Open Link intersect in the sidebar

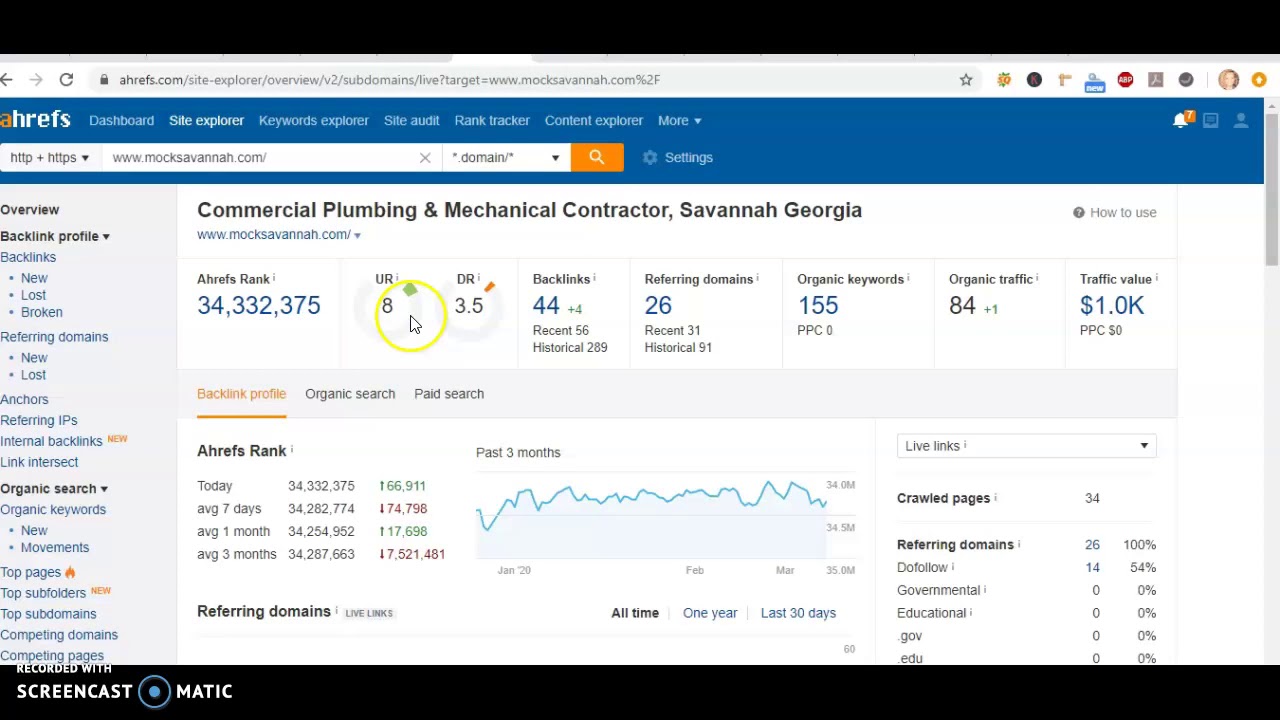pos(39,462)
